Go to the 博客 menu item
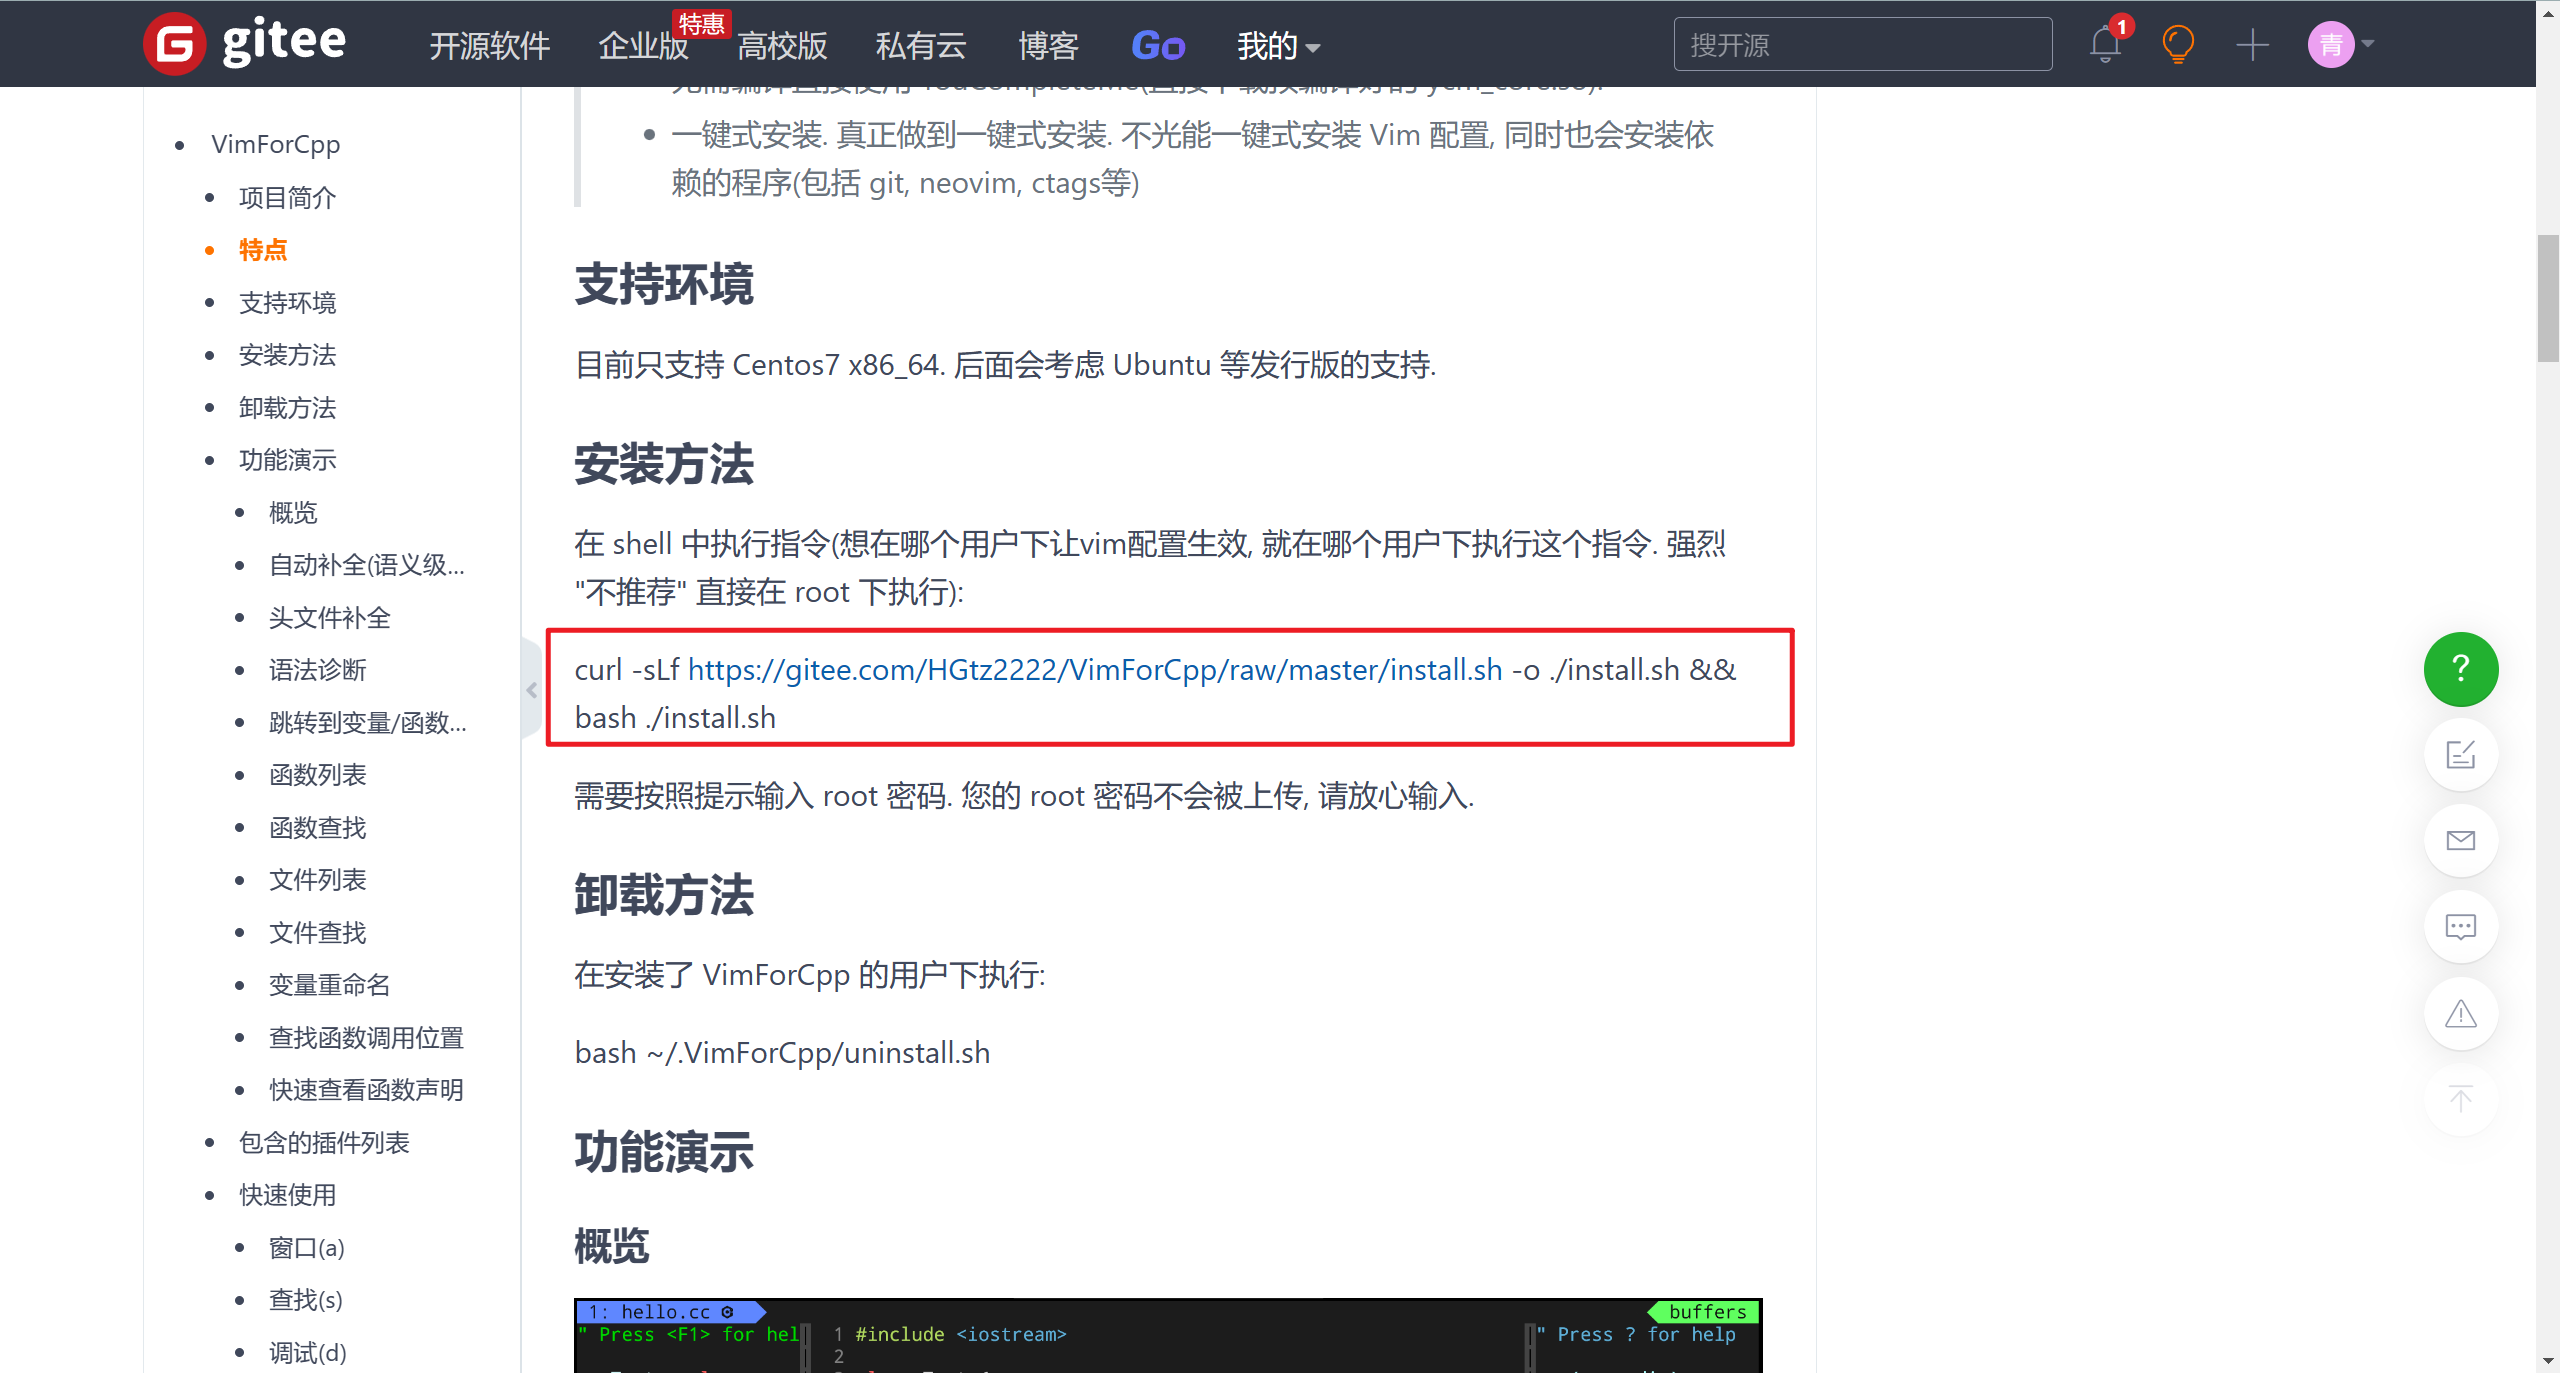This screenshot has height=1373, width=2560. 1047,46
